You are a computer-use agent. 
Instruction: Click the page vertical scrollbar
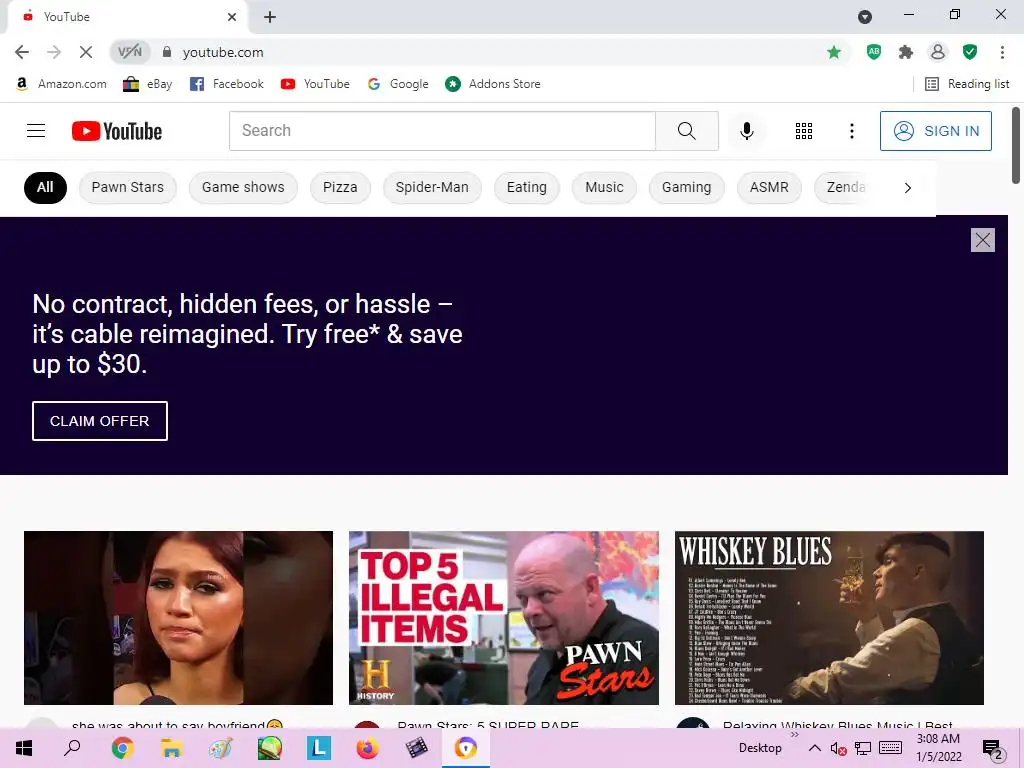coord(1016,145)
